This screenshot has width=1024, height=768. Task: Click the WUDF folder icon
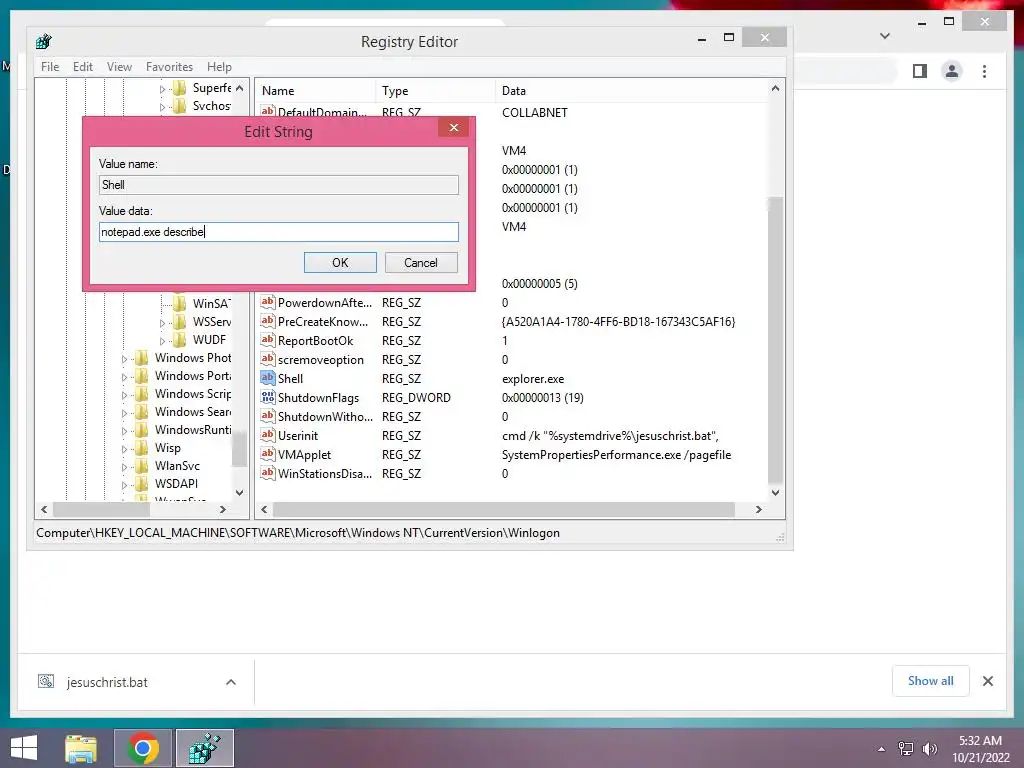[179, 340]
